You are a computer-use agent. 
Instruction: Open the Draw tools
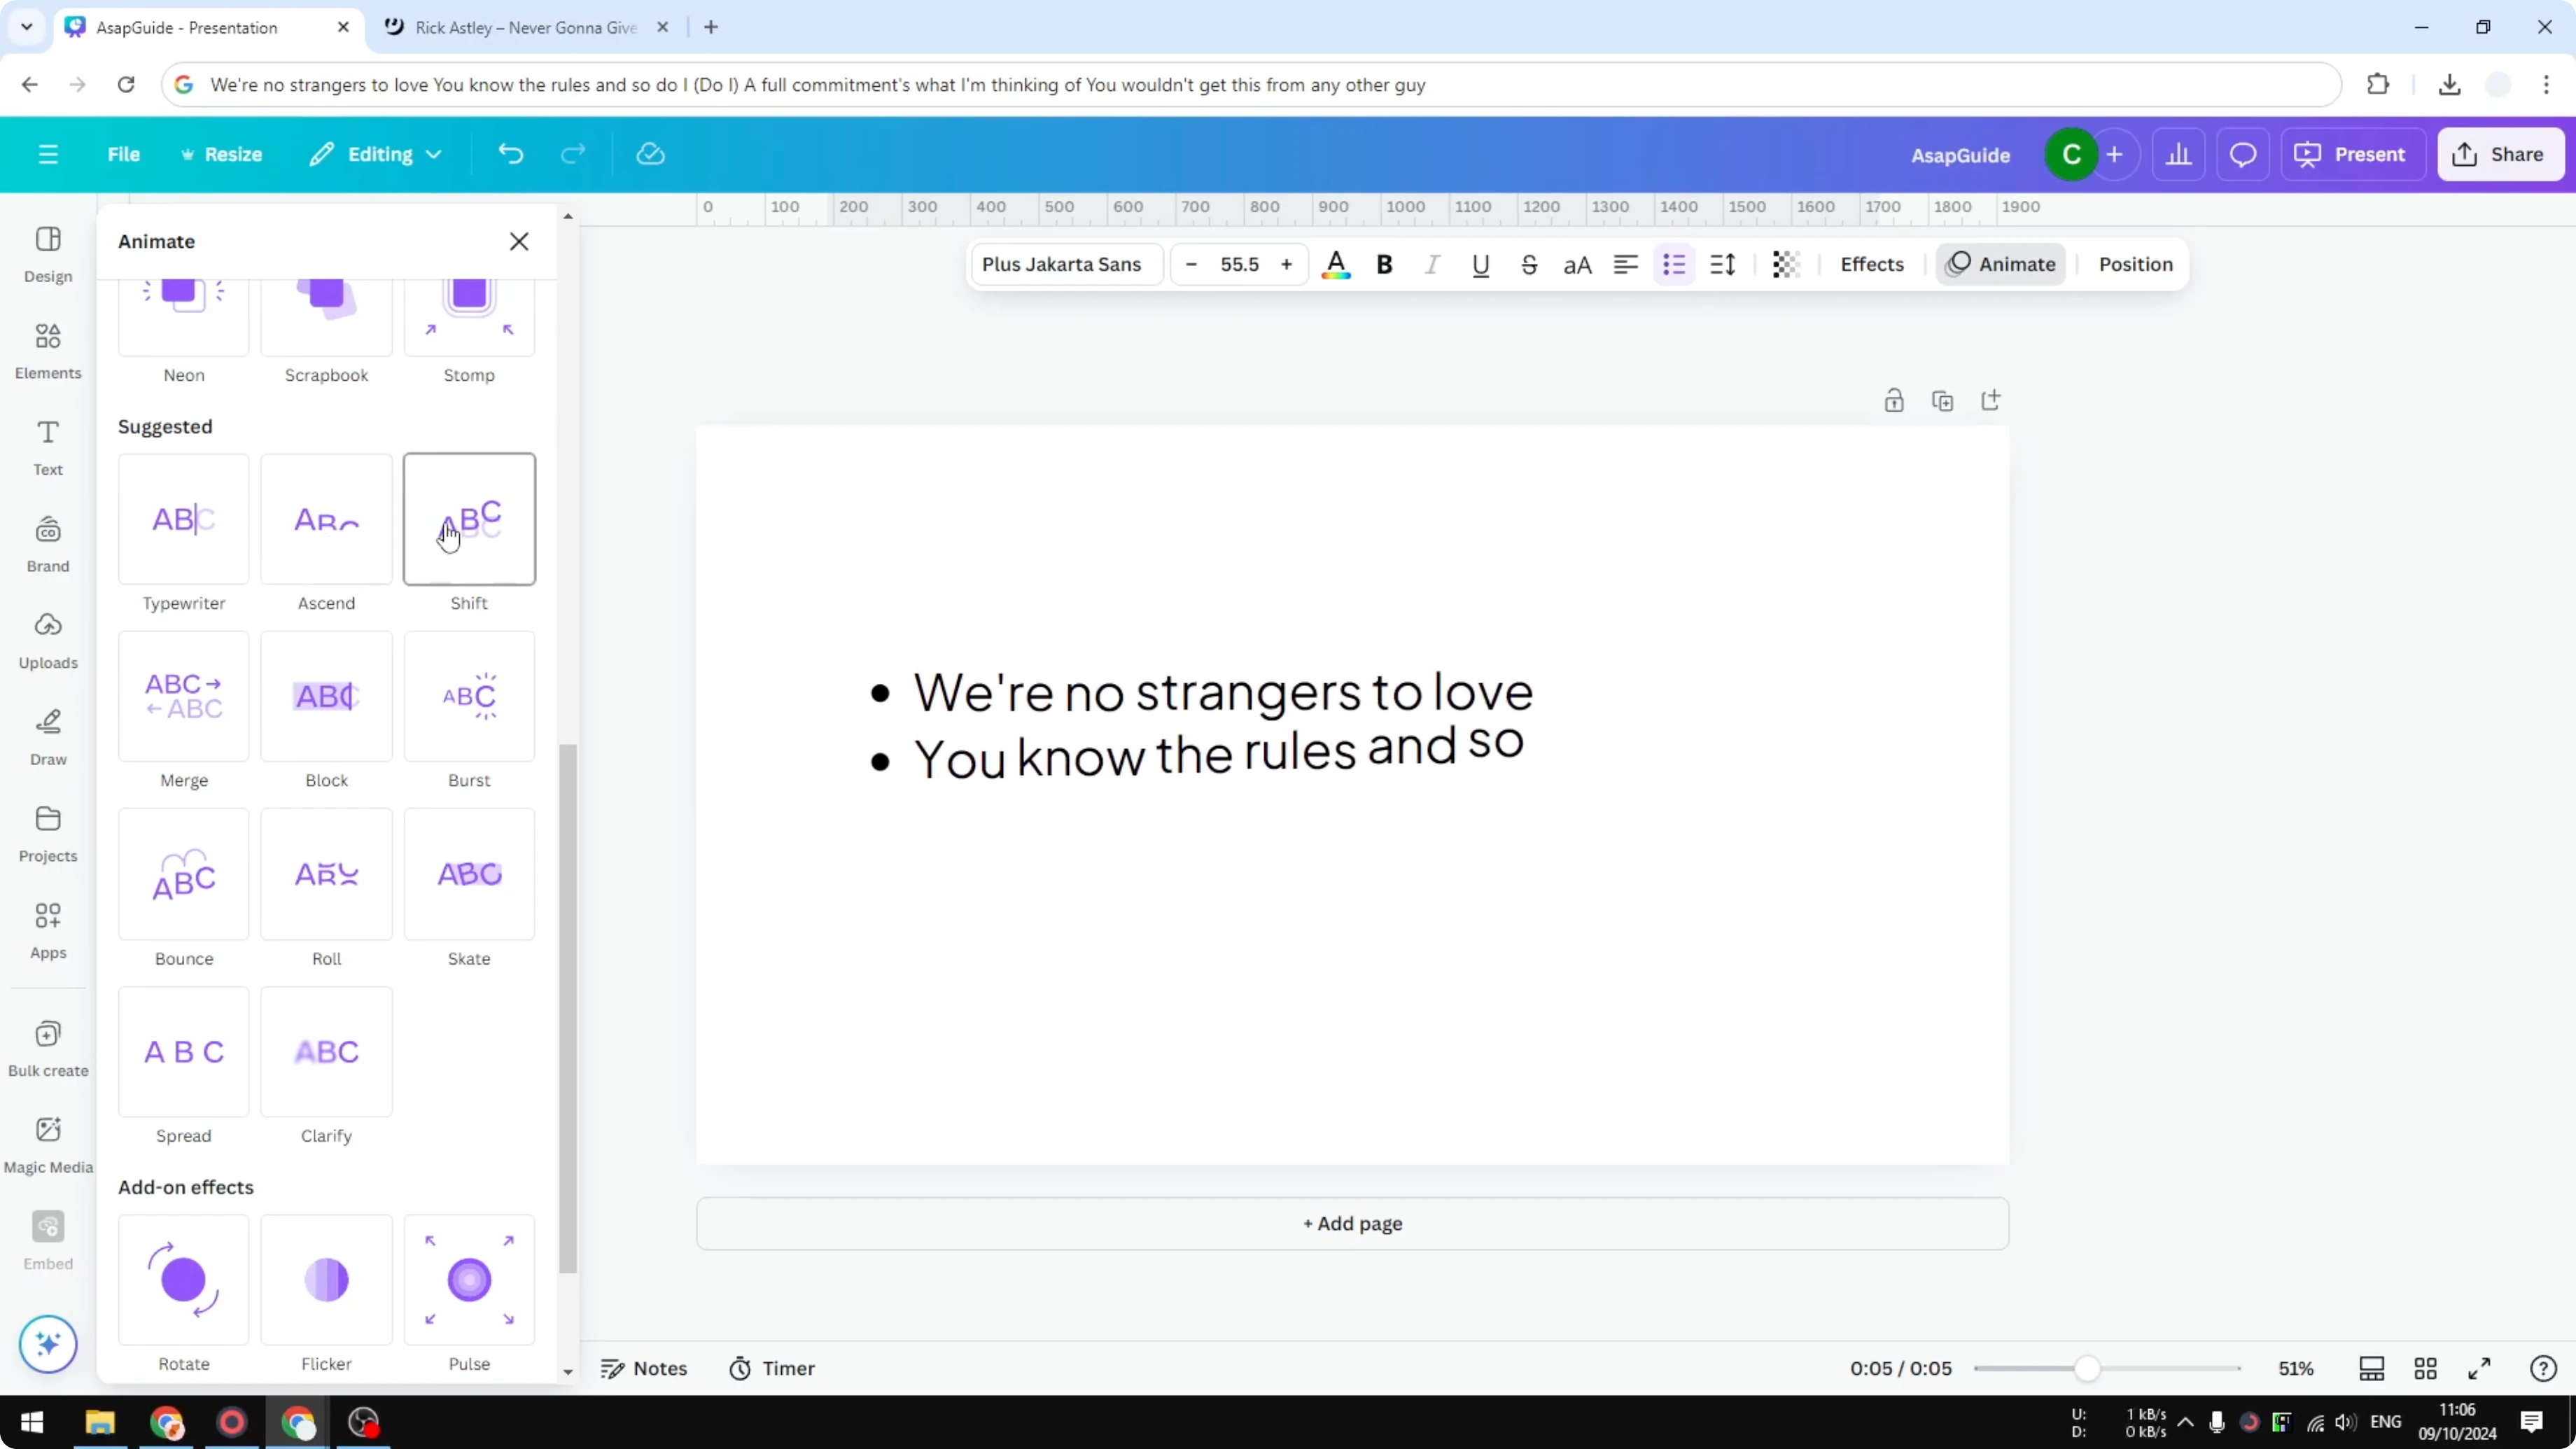click(48, 738)
